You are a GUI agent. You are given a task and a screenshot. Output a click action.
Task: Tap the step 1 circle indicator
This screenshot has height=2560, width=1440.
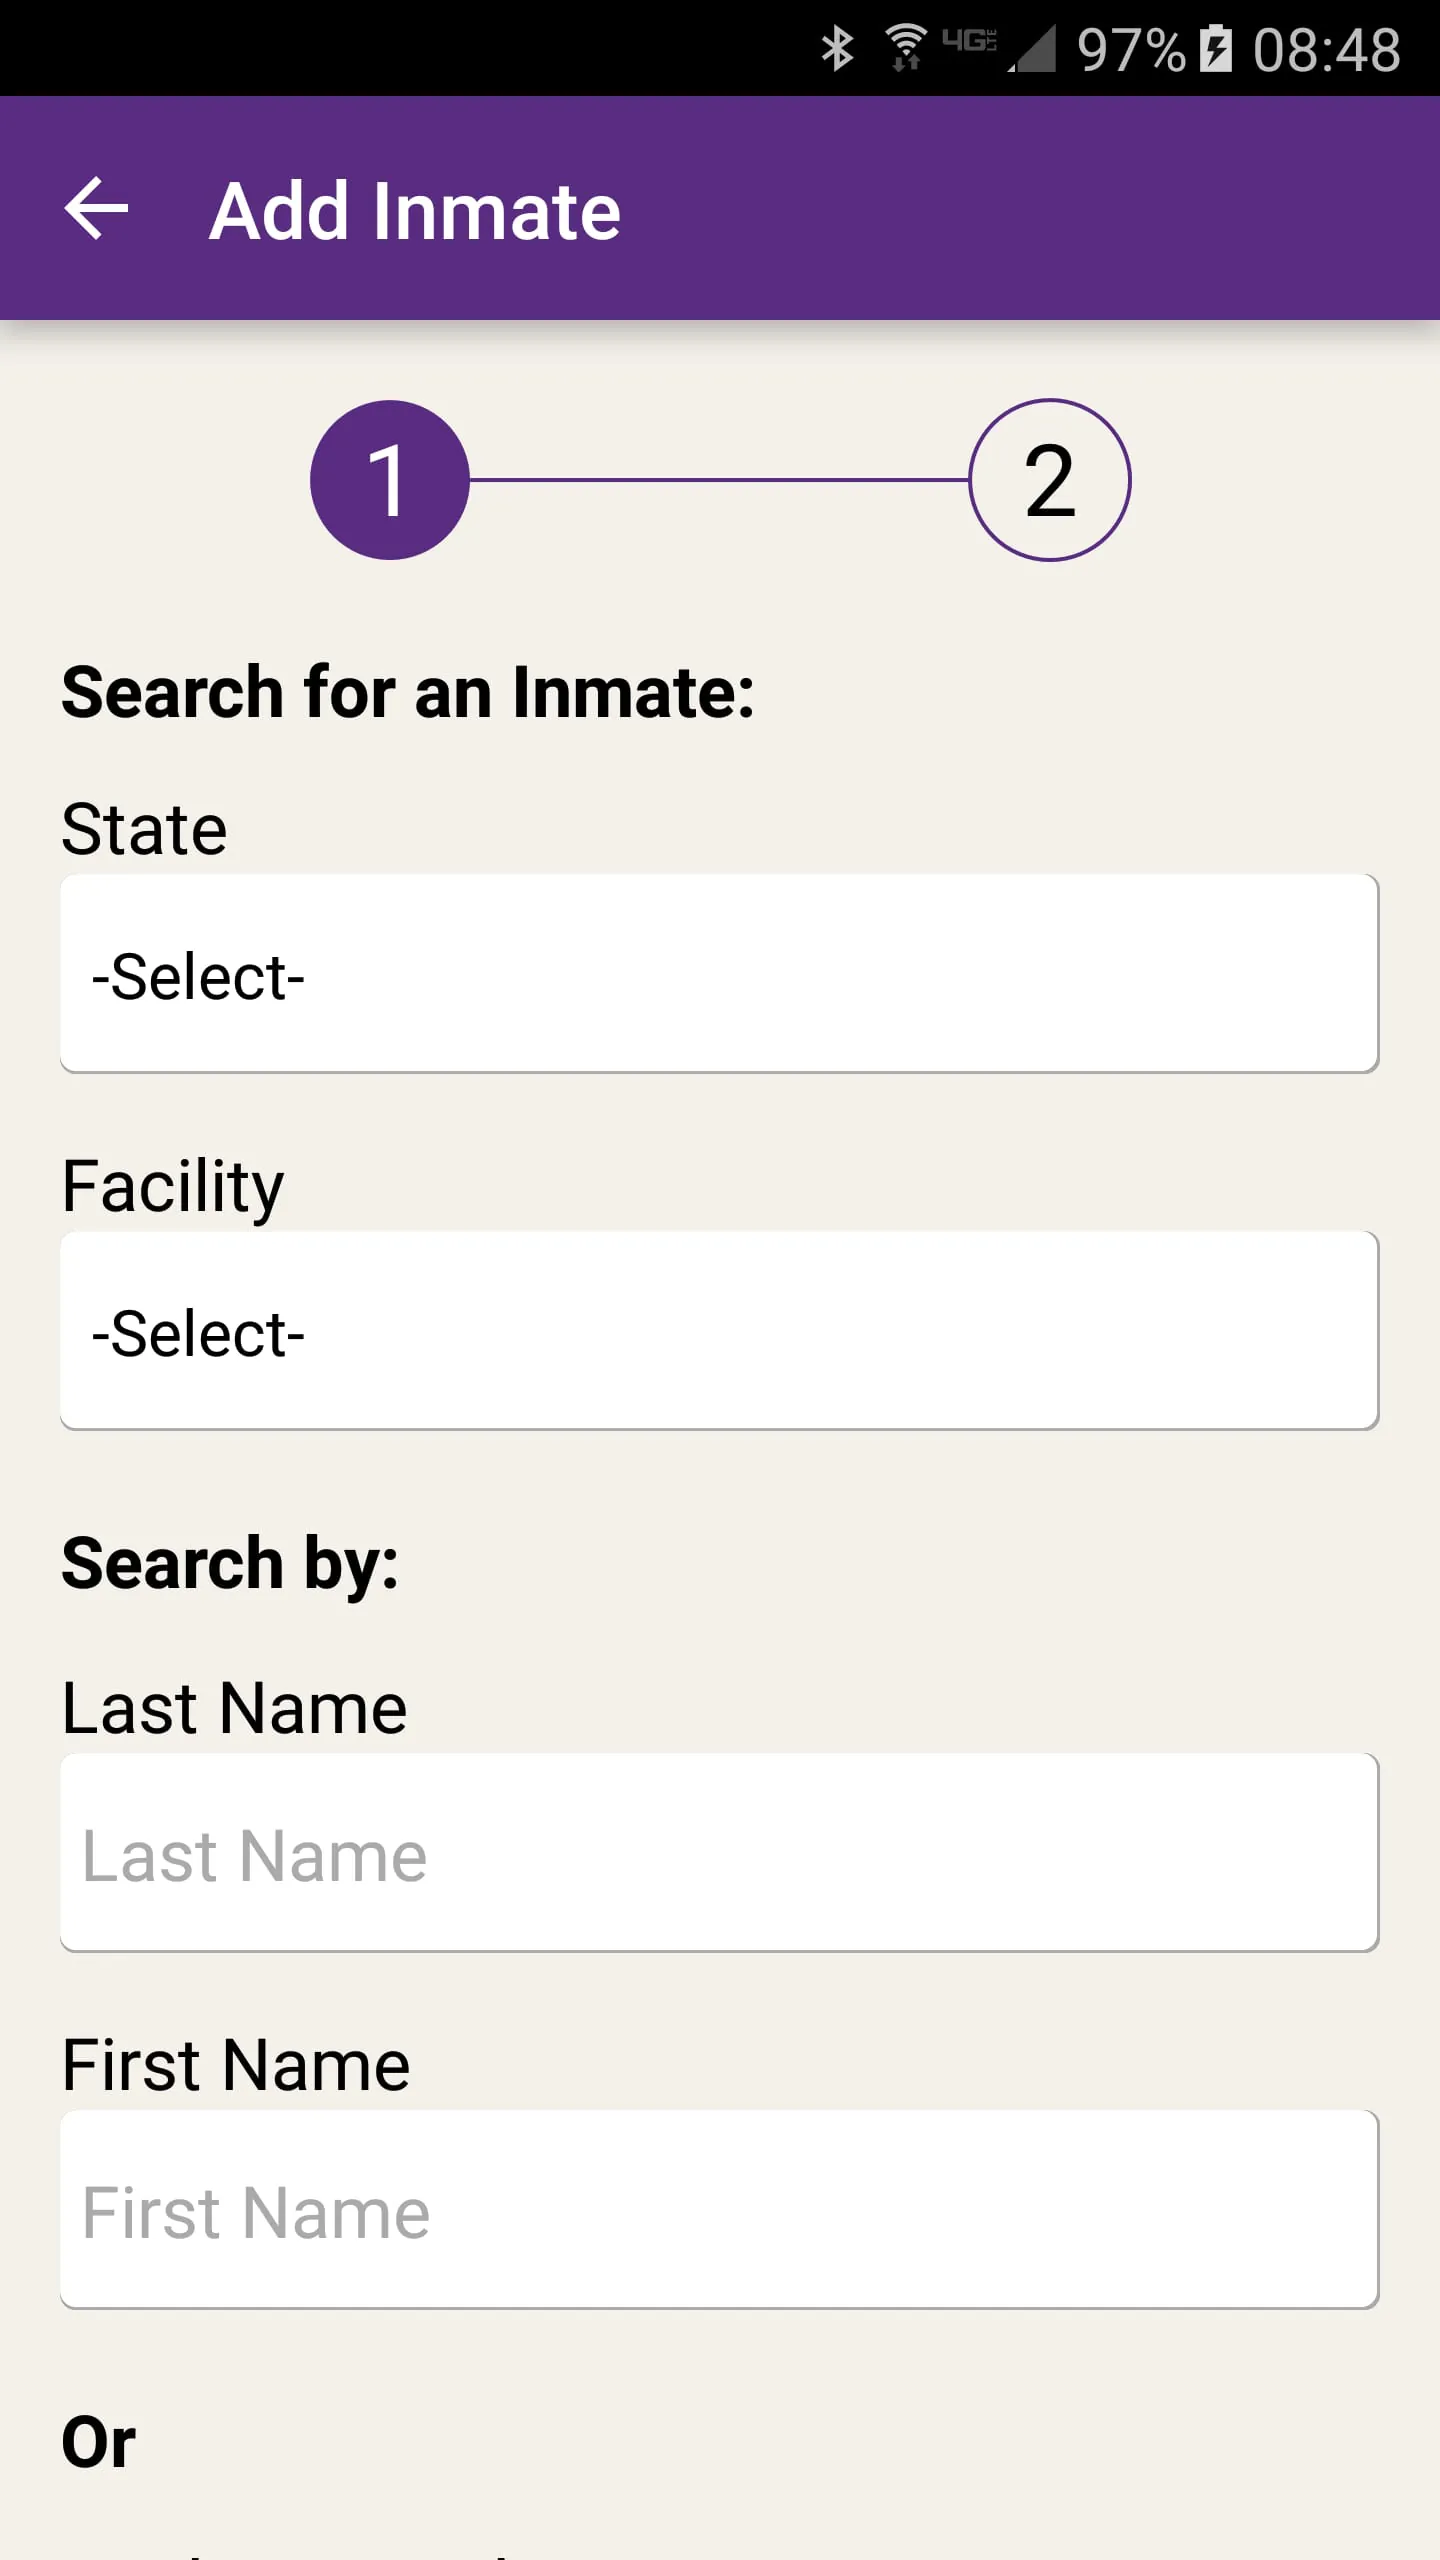click(x=390, y=480)
